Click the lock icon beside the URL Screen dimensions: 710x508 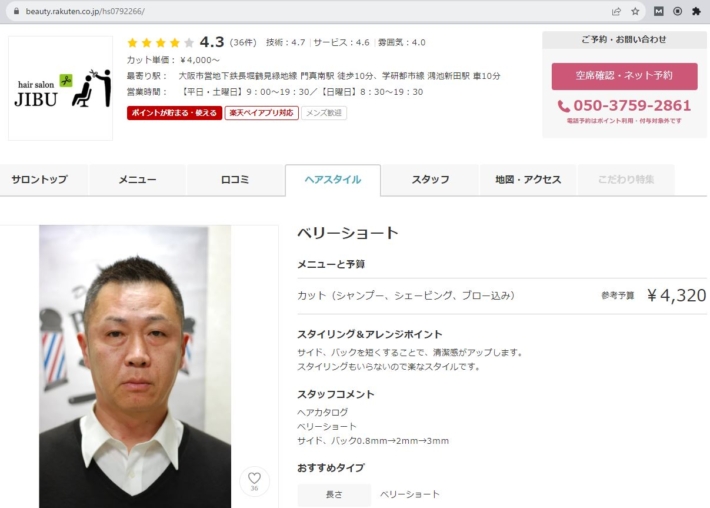(16, 11)
